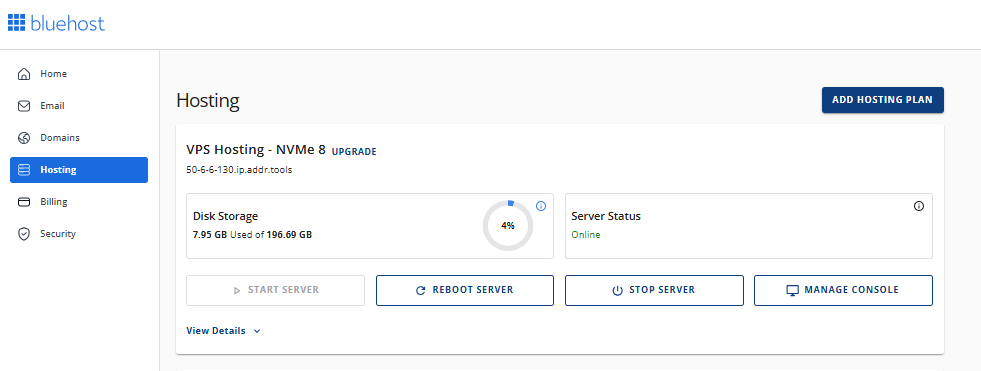Viewport: 981px width, 371px height.
Task: Click the Hosting server stack icon
Action: 24,170
